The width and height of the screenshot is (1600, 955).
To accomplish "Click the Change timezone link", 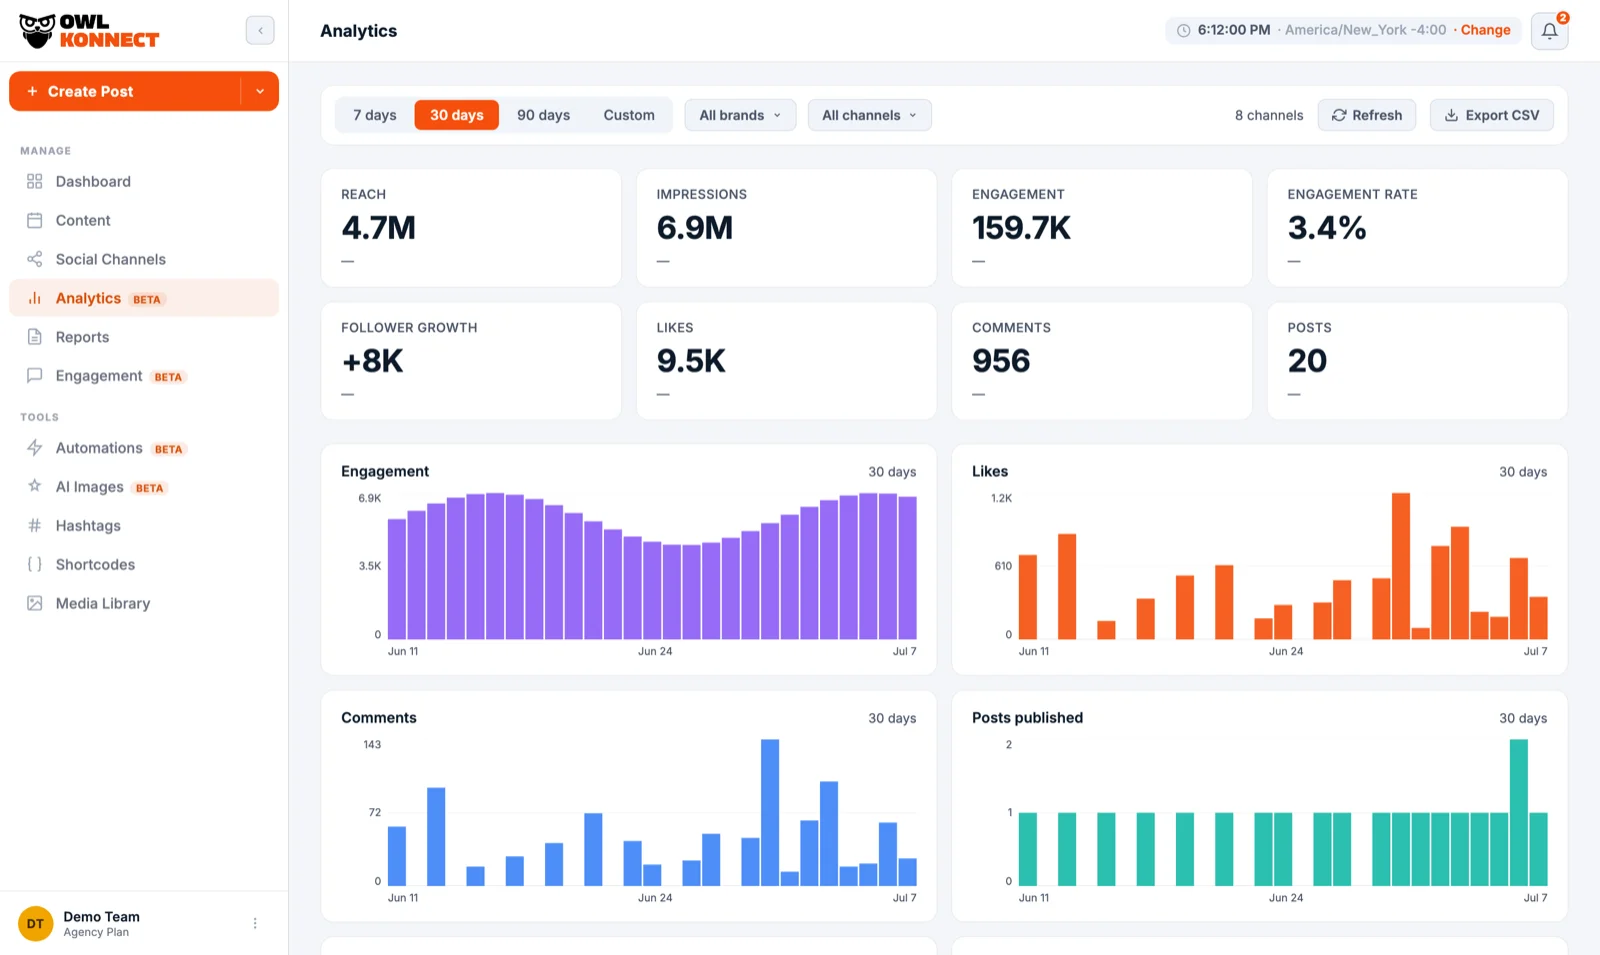I will [x=1485, y=30].
